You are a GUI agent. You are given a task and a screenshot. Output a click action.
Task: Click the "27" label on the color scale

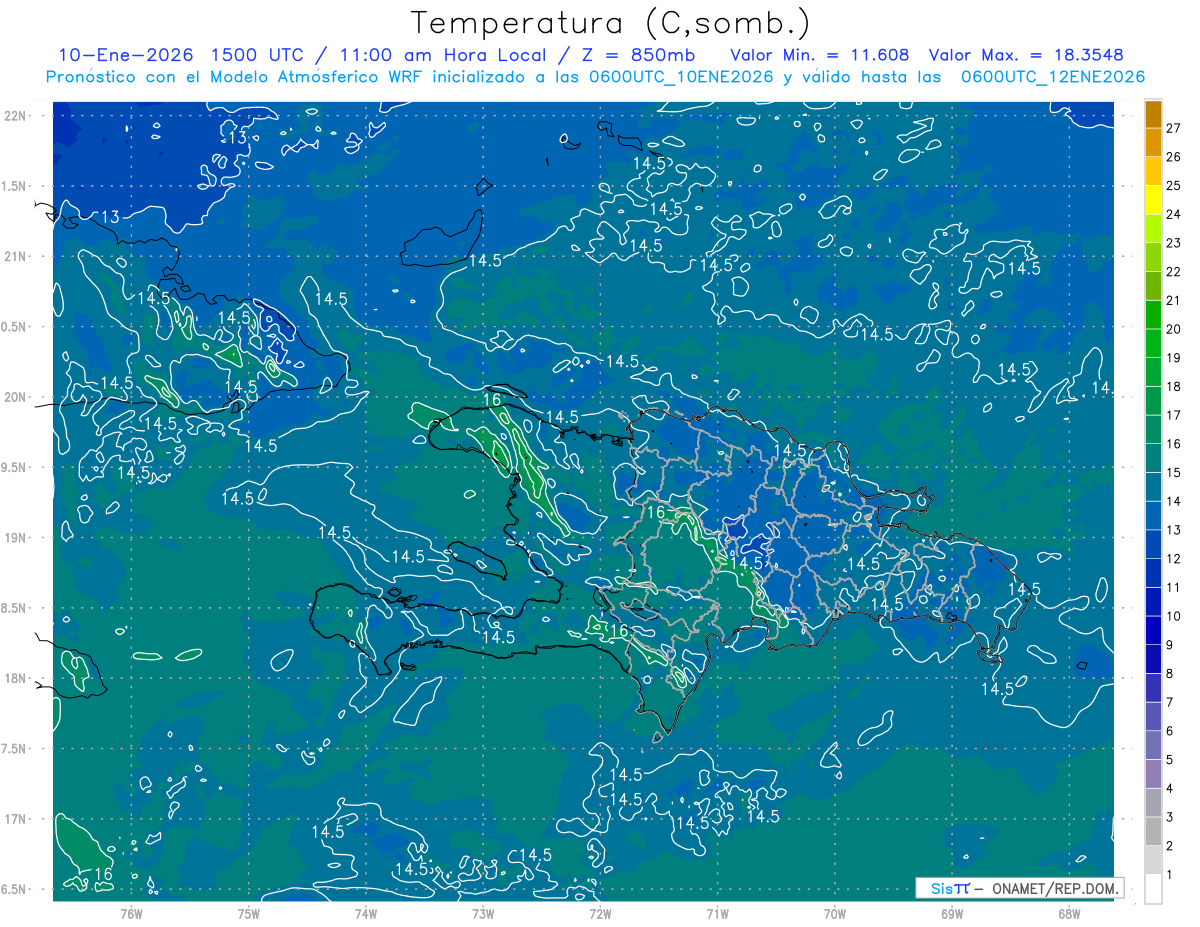[1173, 128]
